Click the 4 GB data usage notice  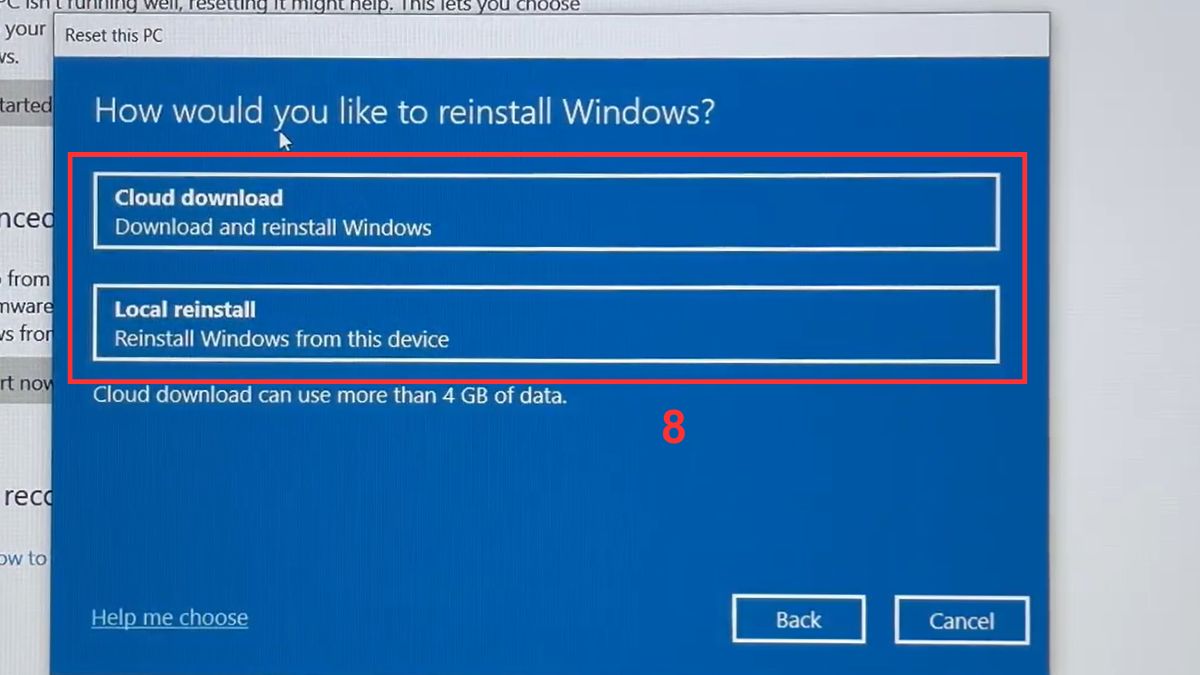tap(328, 395)
